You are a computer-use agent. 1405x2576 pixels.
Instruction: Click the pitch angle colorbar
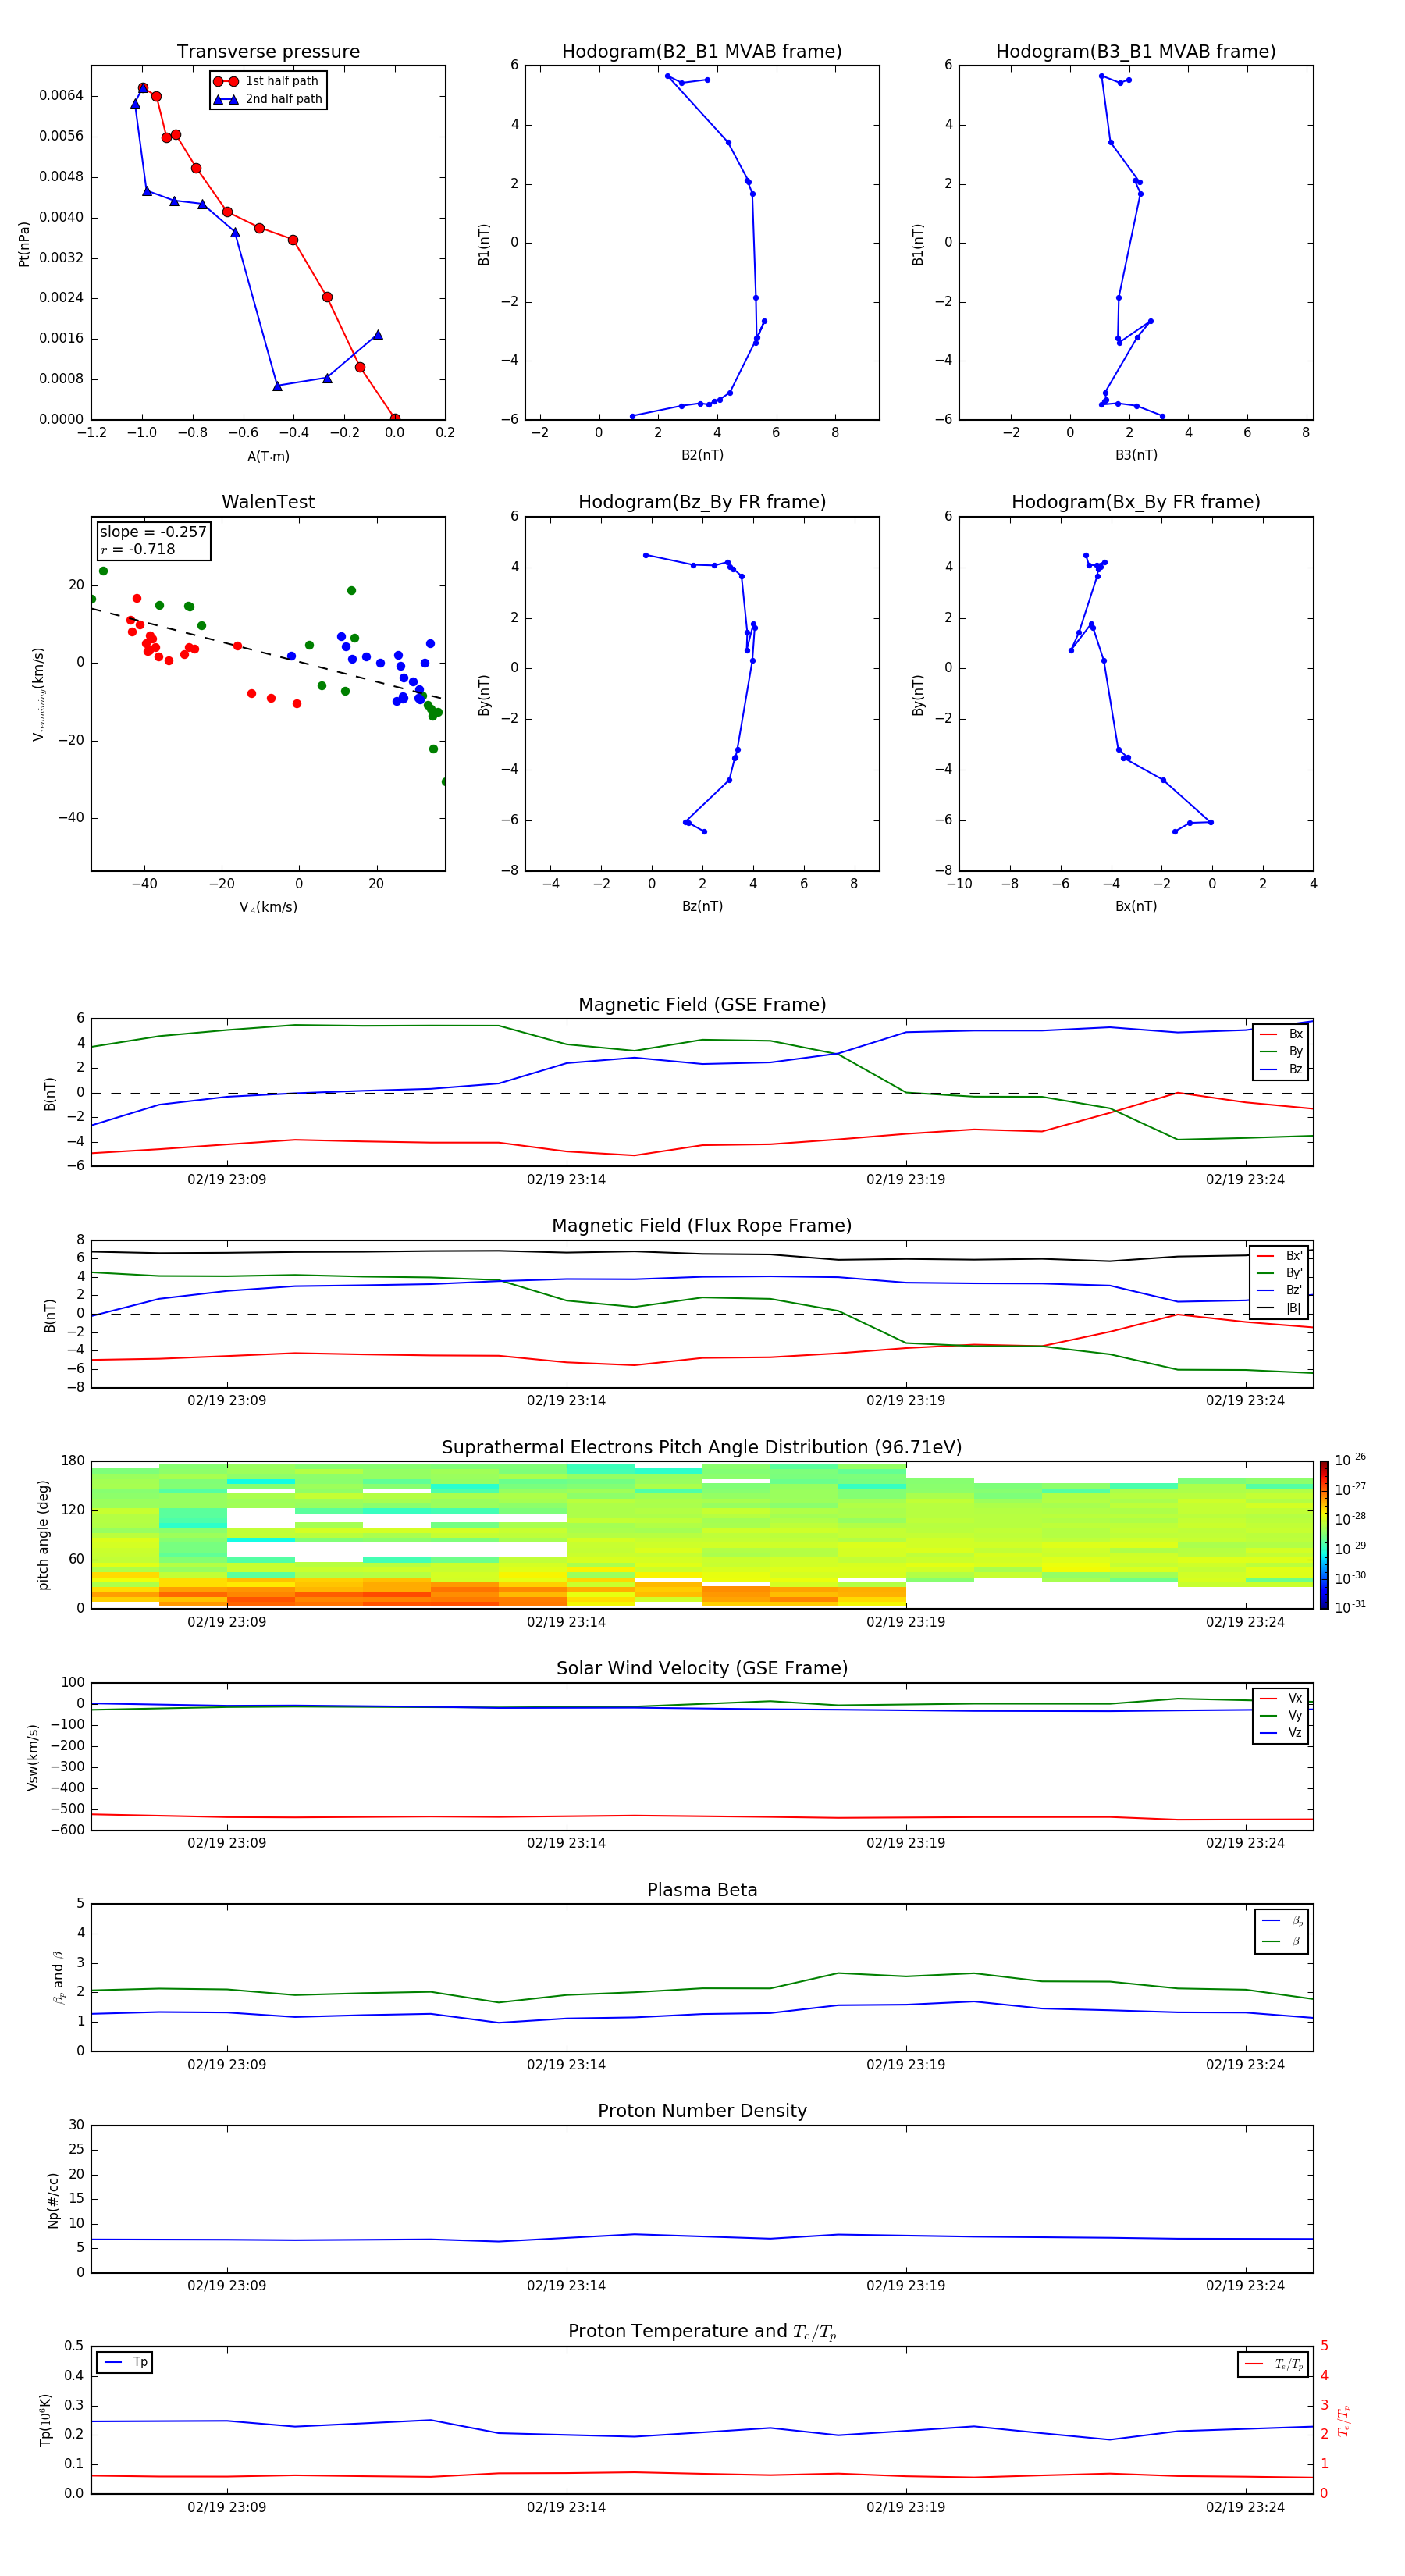point(1324,1535)
